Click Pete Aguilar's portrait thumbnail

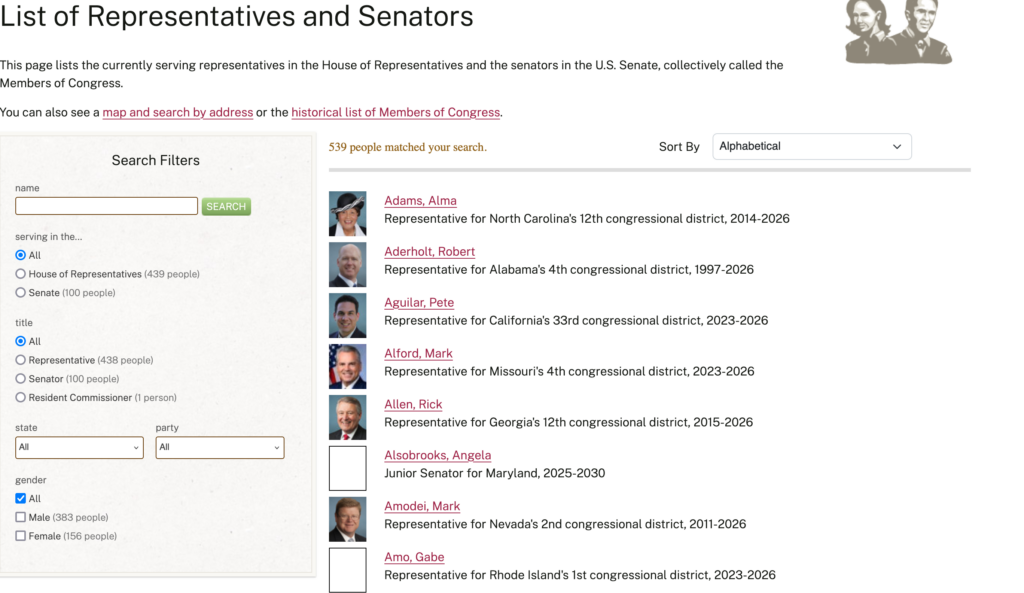tap(347, 315)
